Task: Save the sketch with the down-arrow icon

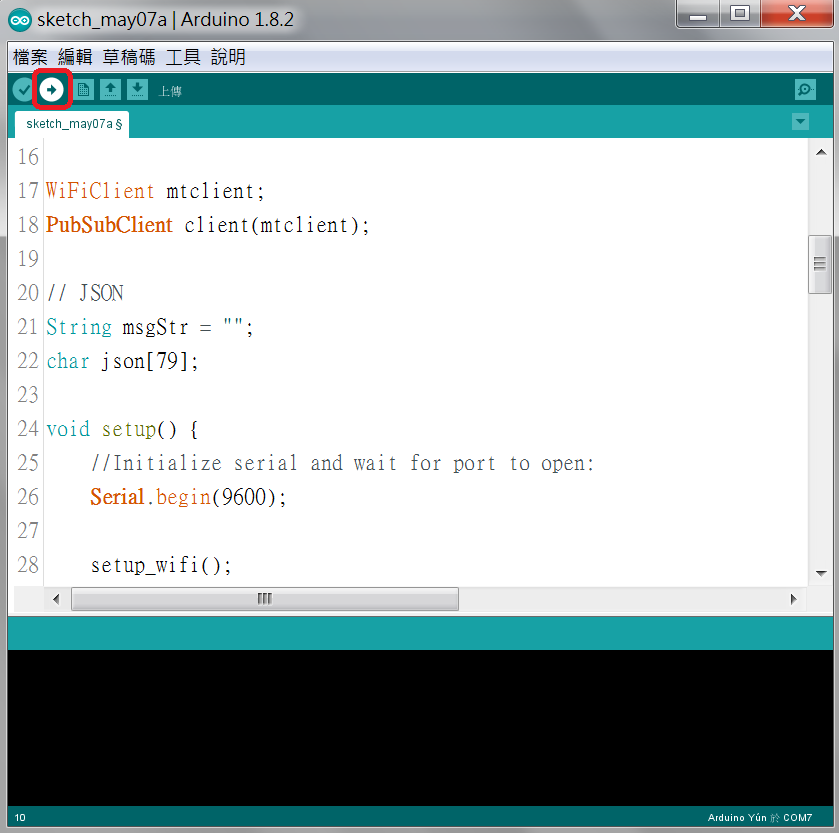Action: [x=138, y=89]
